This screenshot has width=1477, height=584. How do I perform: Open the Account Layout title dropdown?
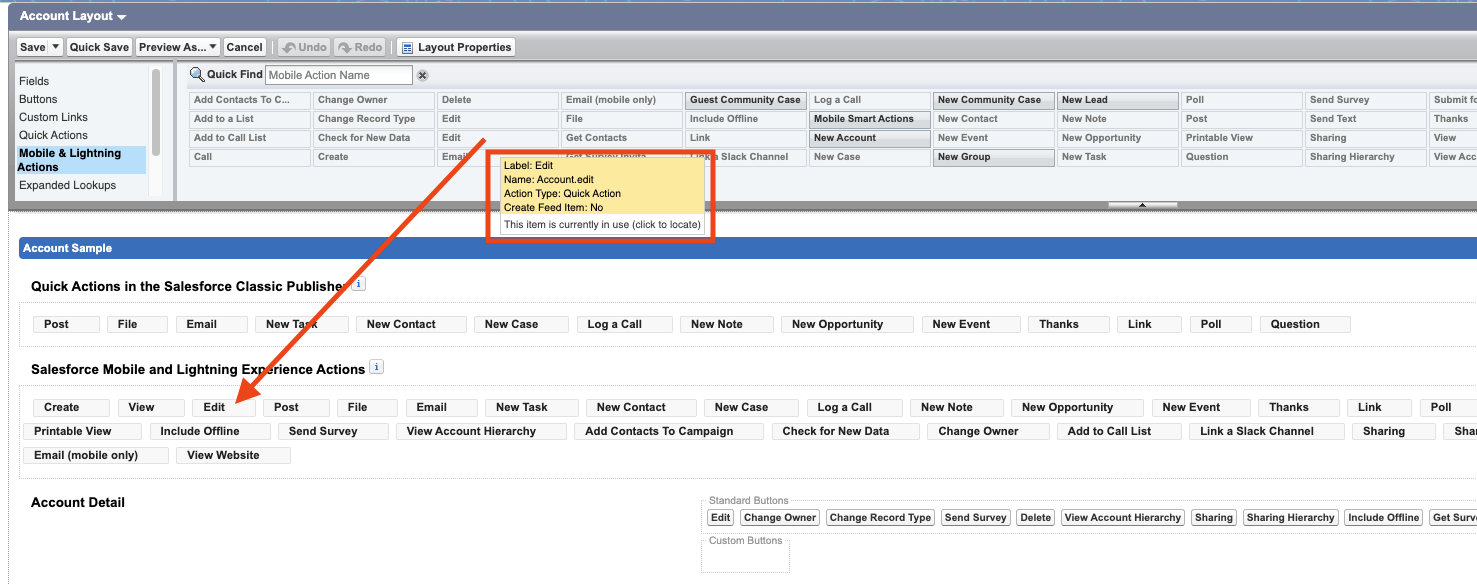[122, 18]
